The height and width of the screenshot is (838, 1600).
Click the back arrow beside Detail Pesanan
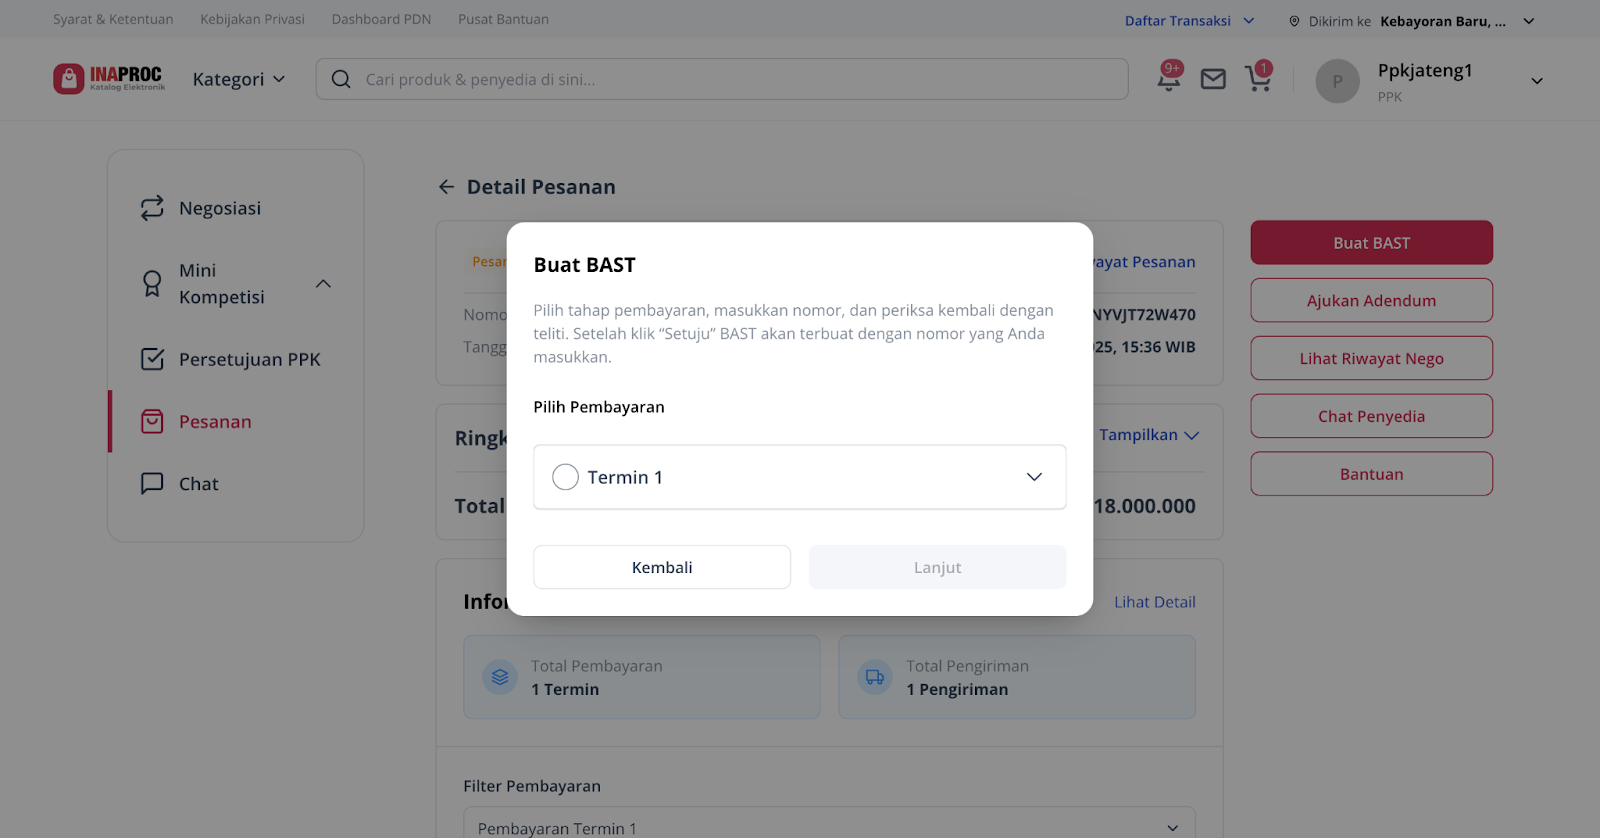(446, 187)
